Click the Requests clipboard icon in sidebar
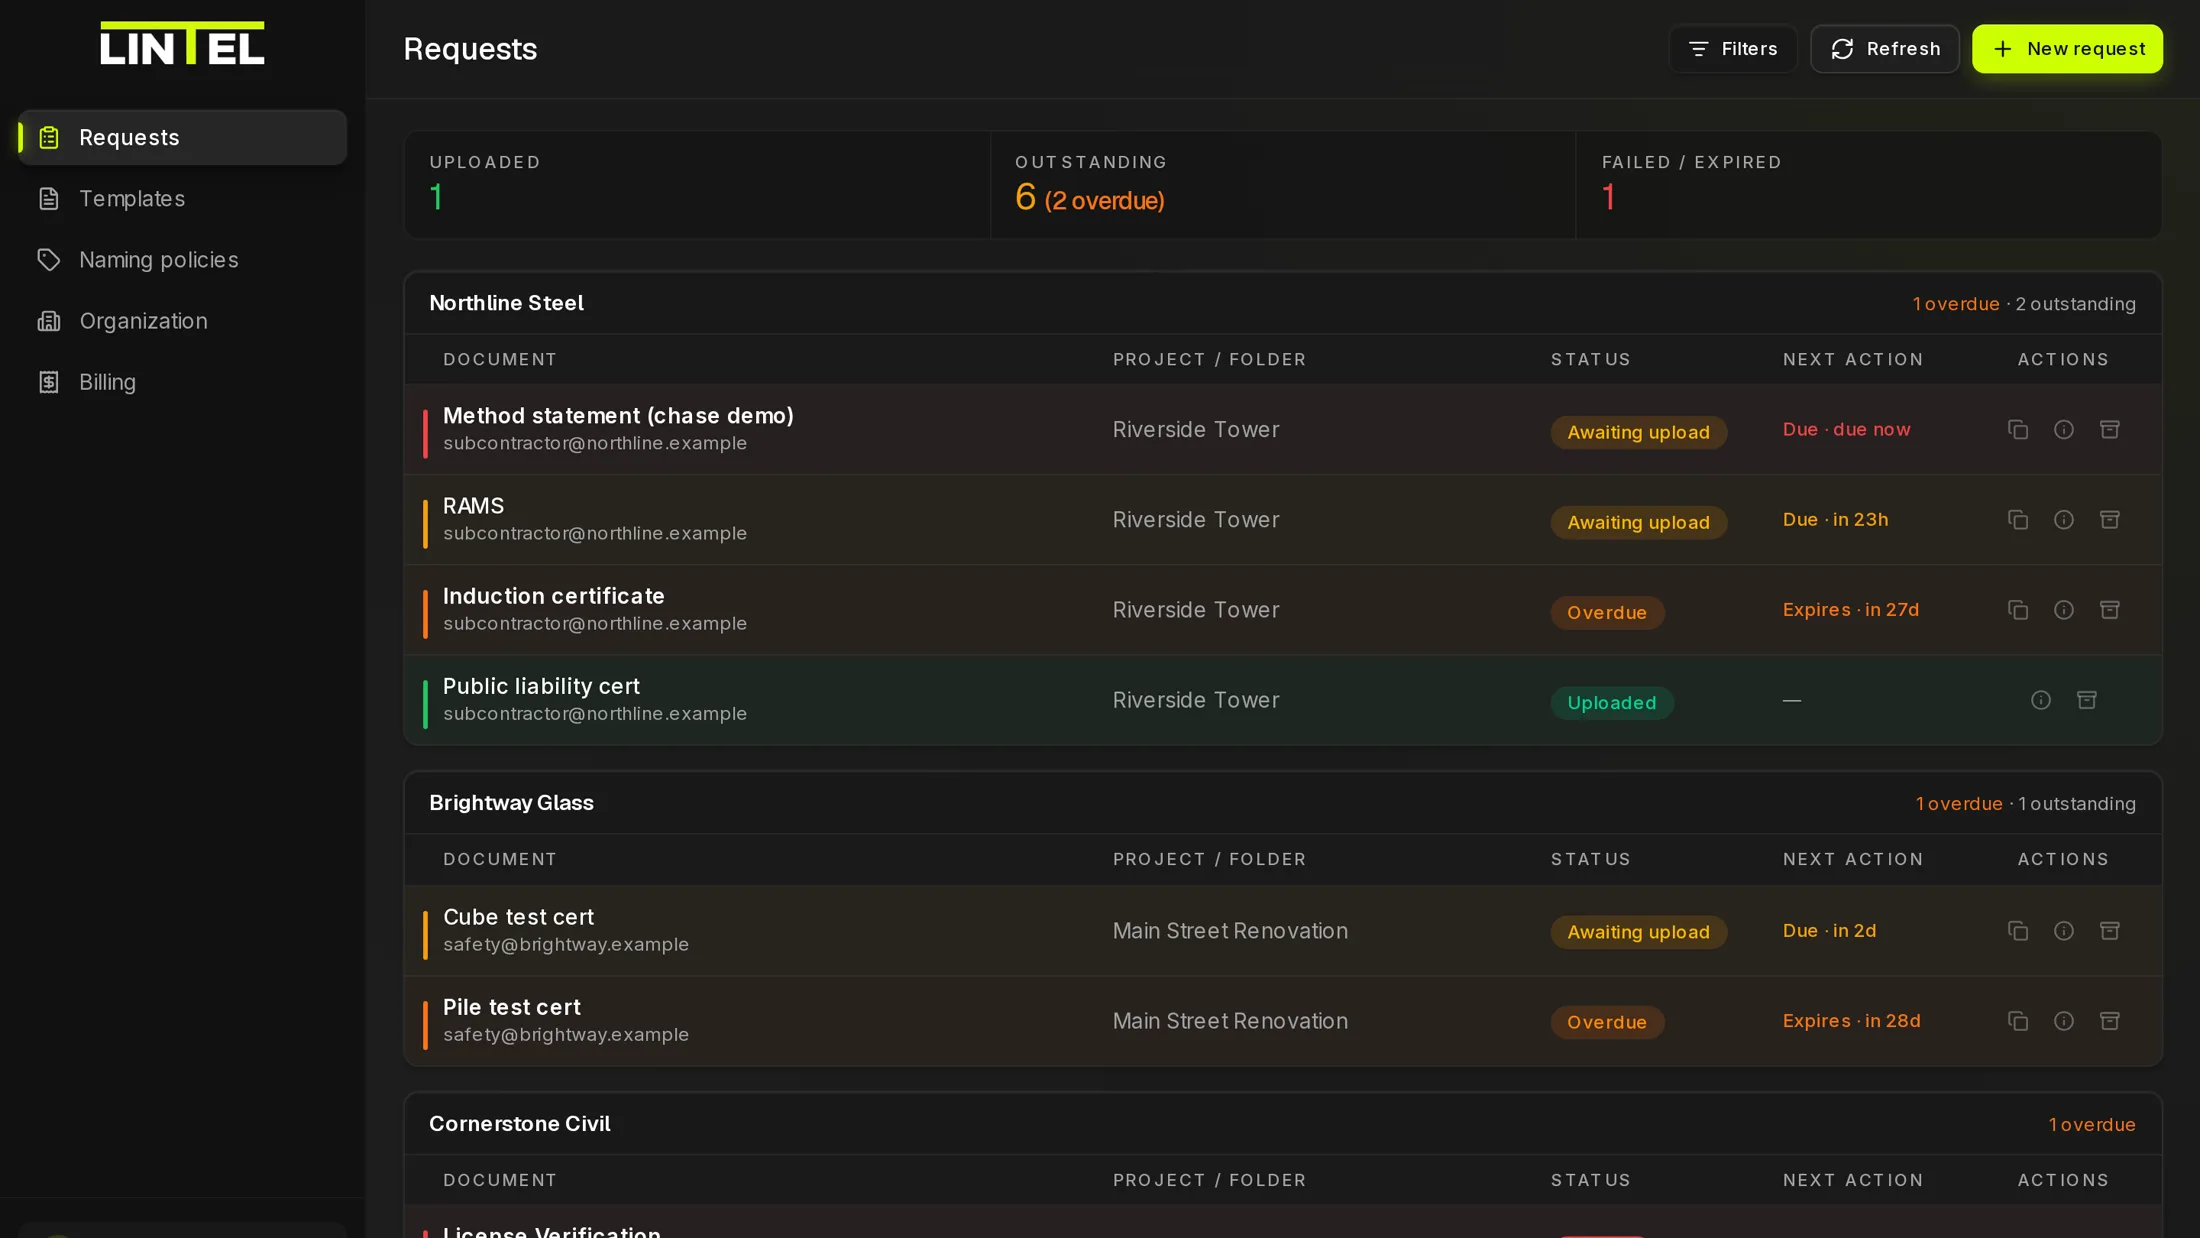The width and height of the screenshot is (2200, 1238). coord(49,138)
